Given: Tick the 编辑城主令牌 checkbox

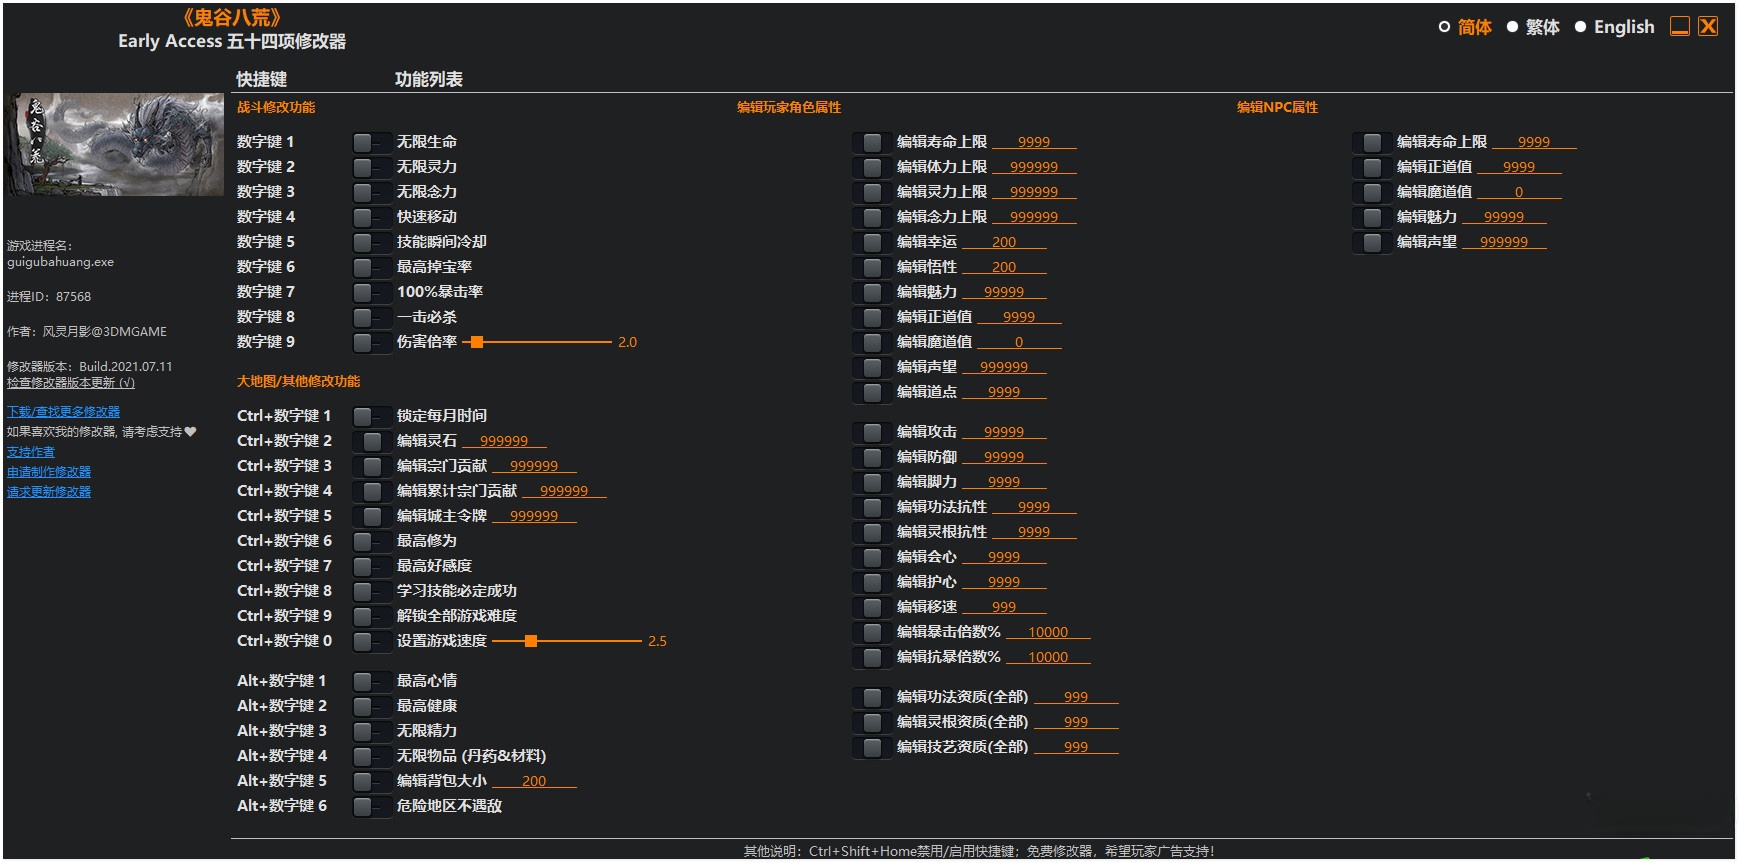Looking at the screenshot, I should (372, 517).
